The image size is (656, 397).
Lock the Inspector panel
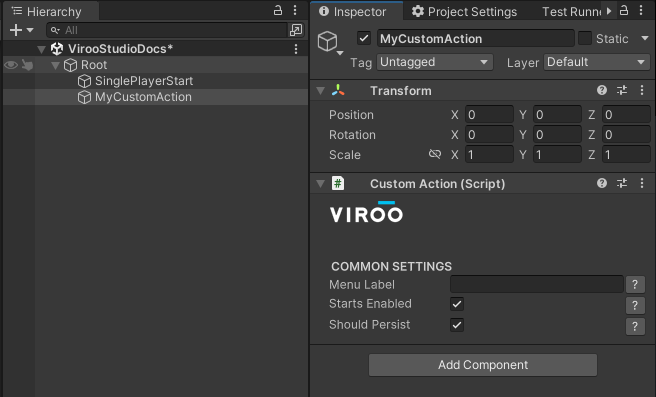click(x=624, y=10)
